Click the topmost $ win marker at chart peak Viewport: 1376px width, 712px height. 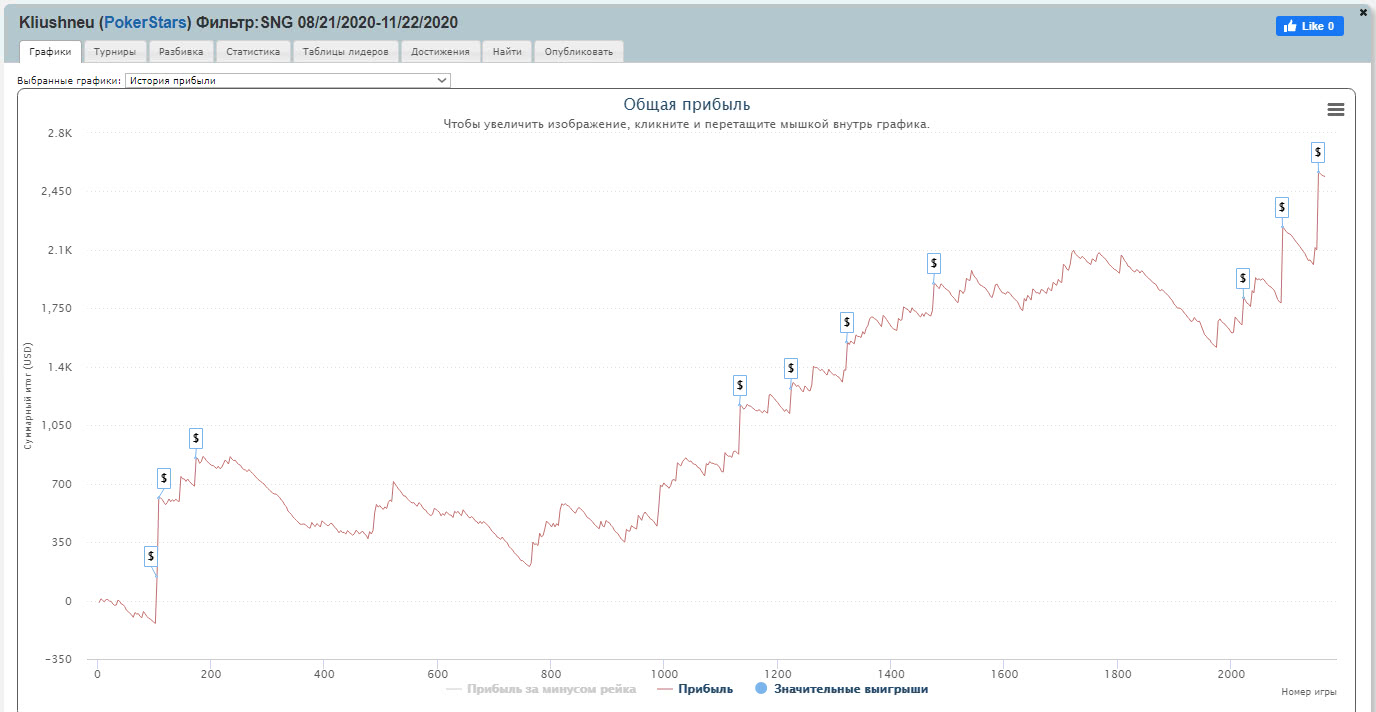[x=1318, y=152]
